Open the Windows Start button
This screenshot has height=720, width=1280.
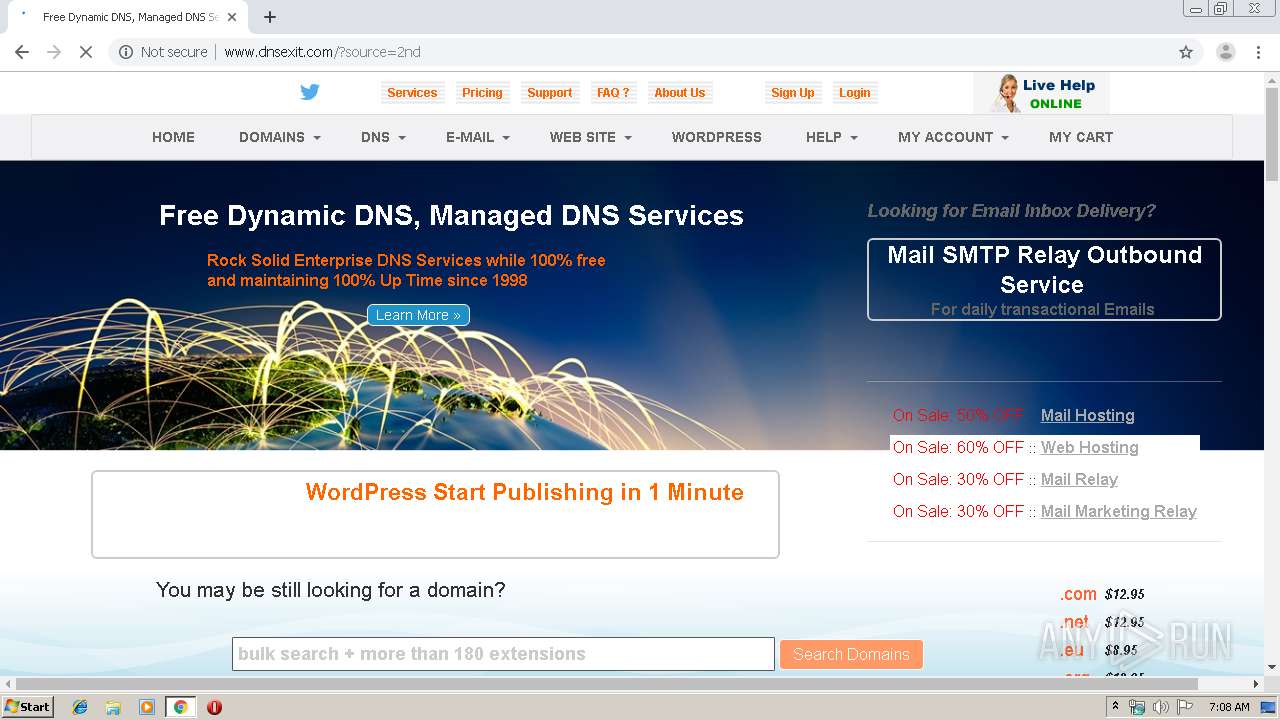27,707
